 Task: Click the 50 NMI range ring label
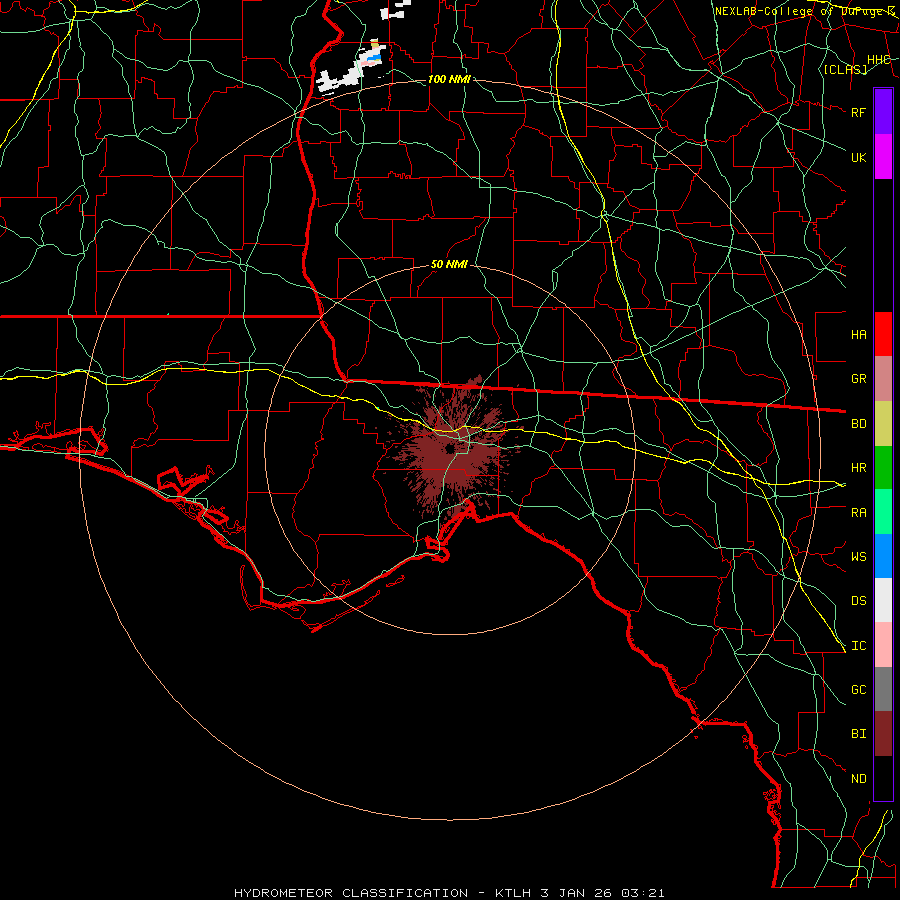pyautogui.click(x=449, y=265)
